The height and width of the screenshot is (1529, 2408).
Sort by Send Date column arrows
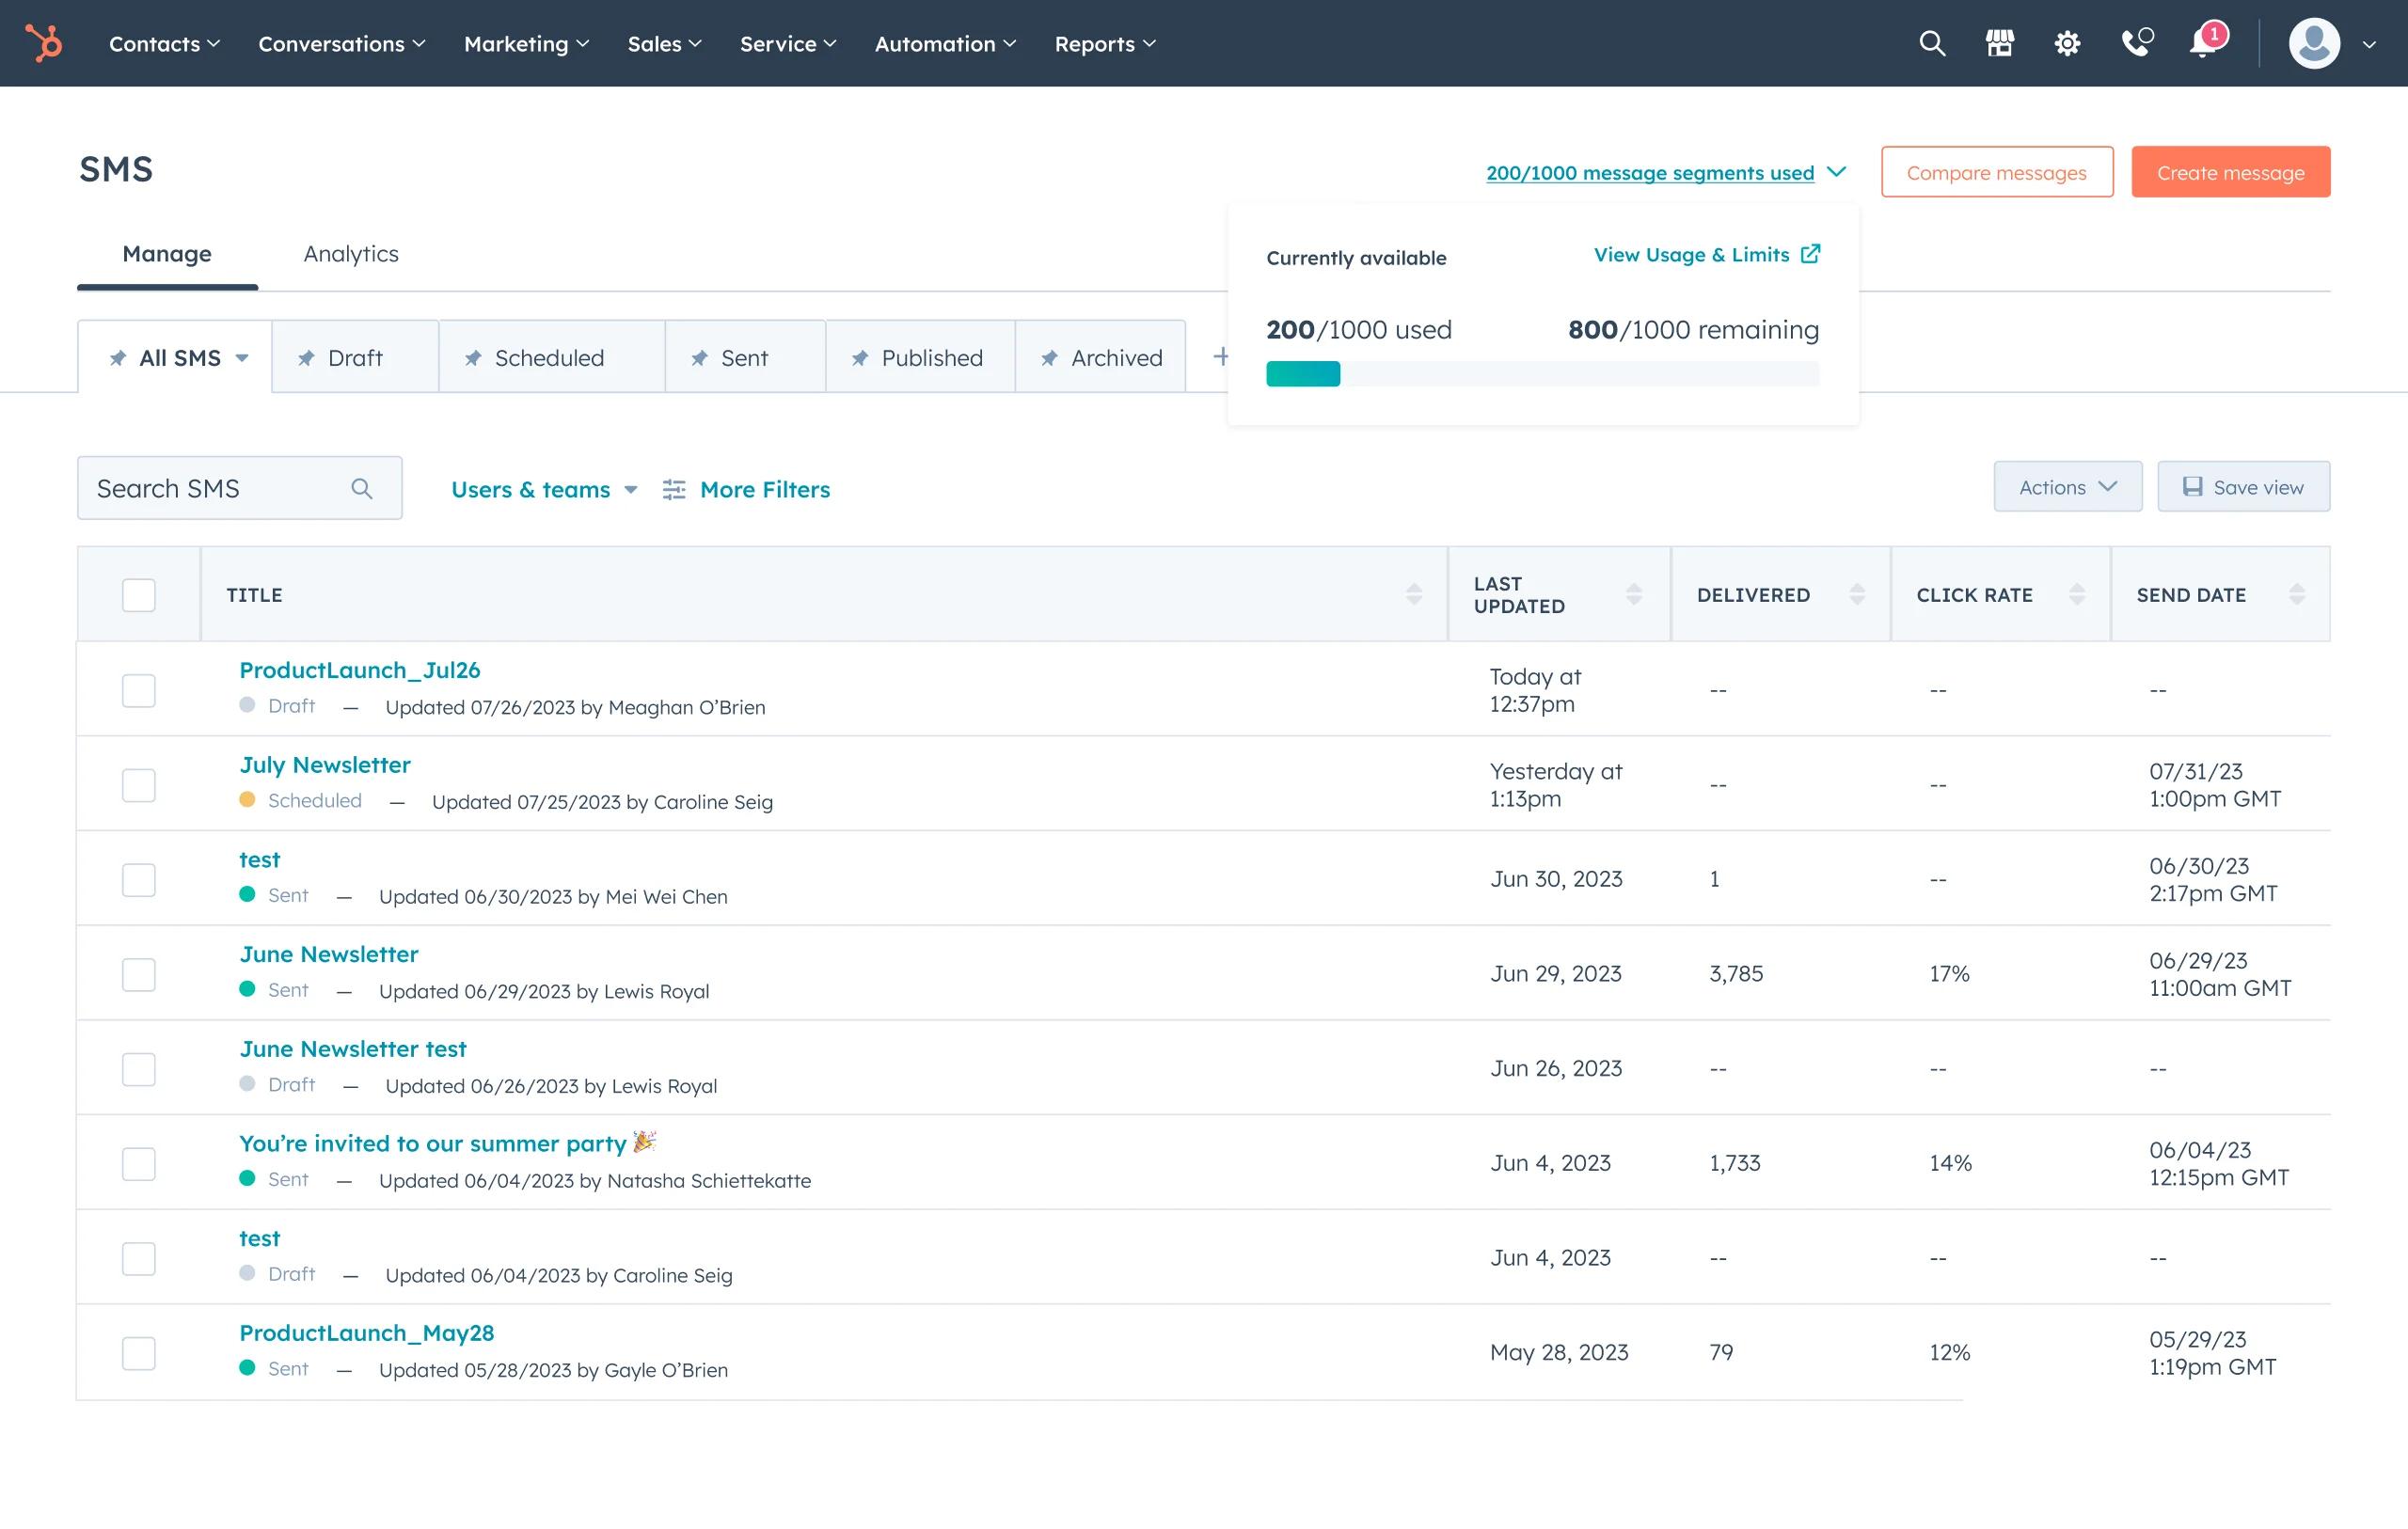(2297, 594)
